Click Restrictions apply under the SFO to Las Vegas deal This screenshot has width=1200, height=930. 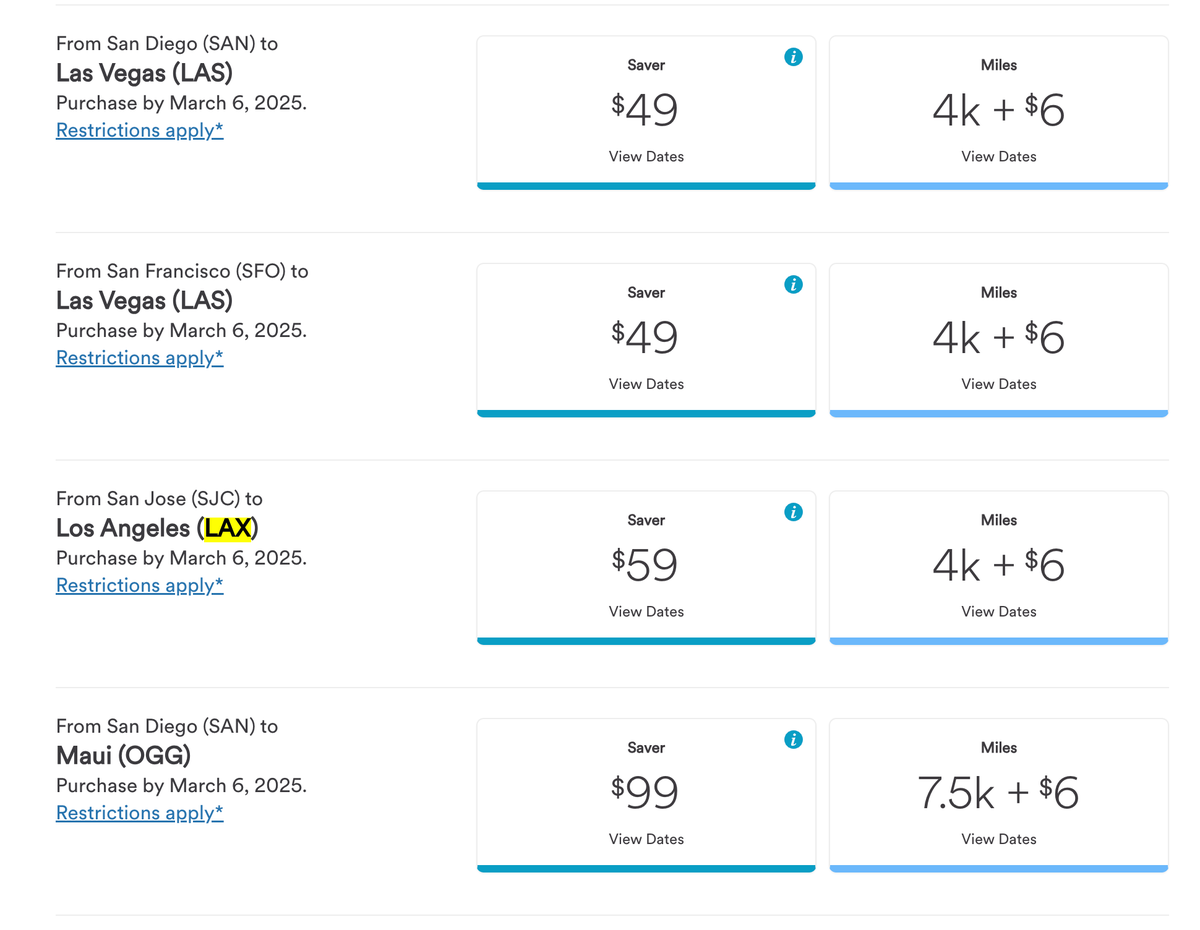pyautogui.click(x=139, y=357)
